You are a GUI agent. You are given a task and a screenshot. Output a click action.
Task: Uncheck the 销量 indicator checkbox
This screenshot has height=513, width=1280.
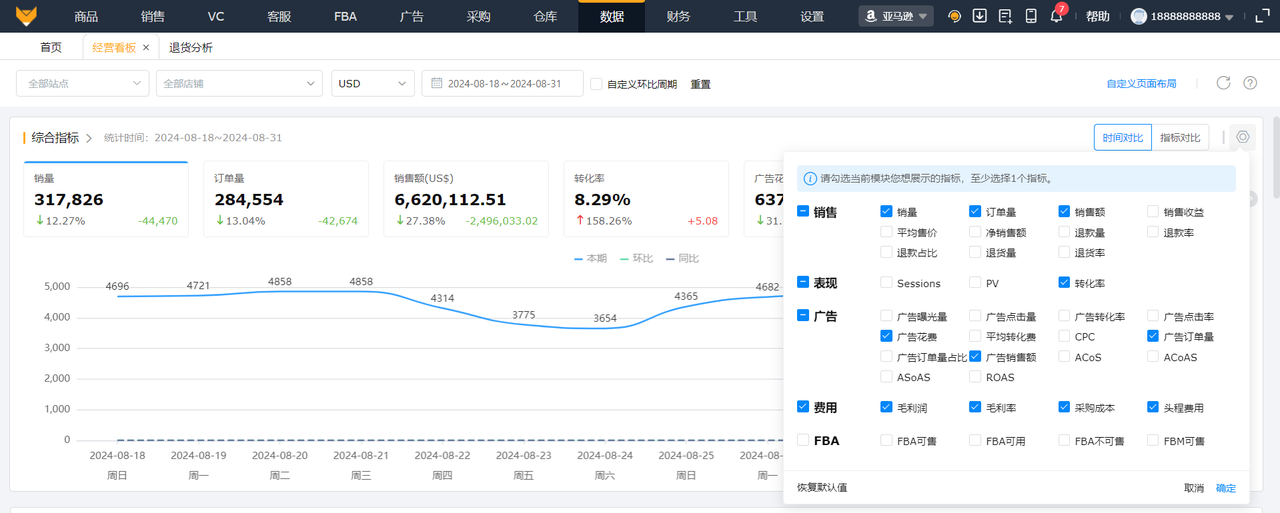(x=886, y=212)
